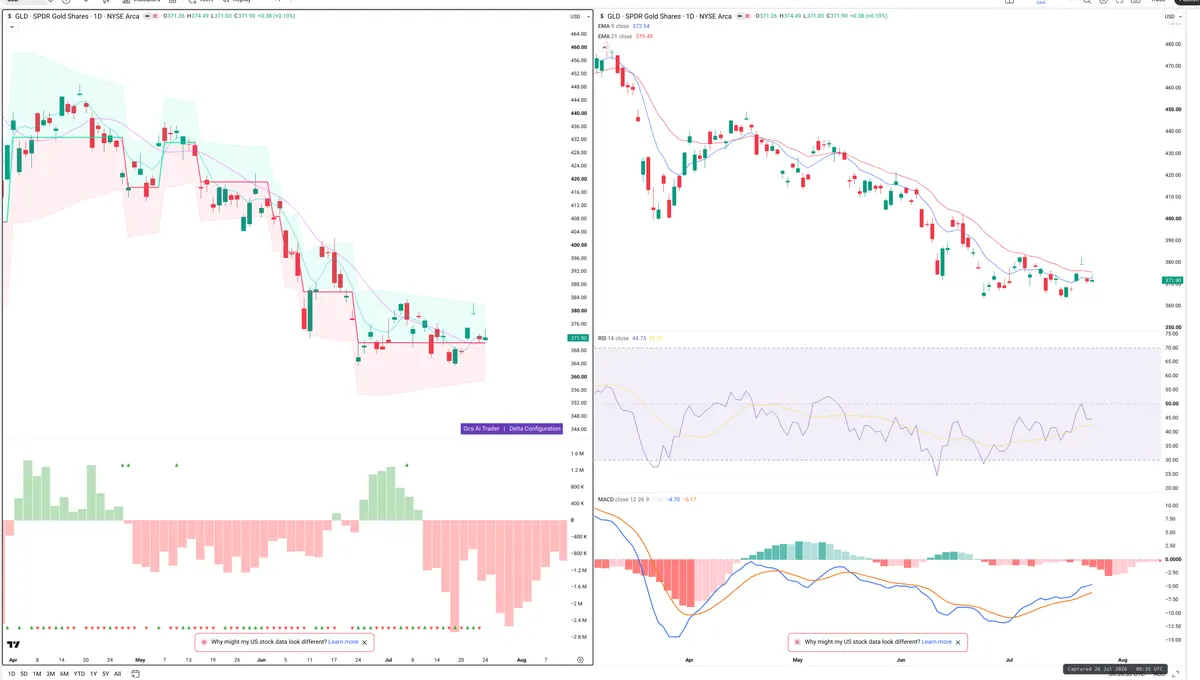Select the YTD time range
1200x680 pixels.
[79, 674]
